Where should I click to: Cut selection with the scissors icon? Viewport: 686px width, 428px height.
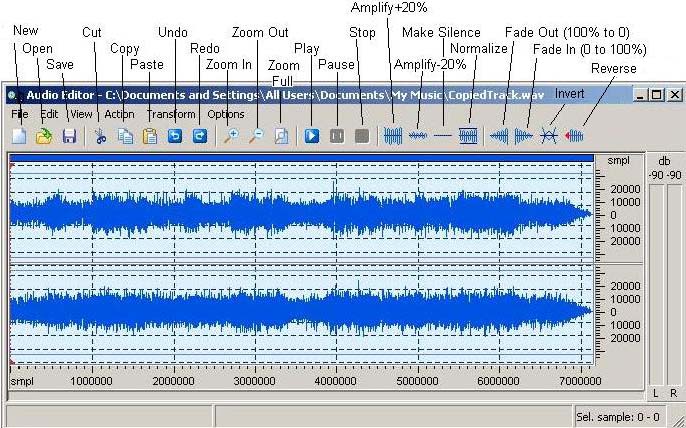click(100, 136)
